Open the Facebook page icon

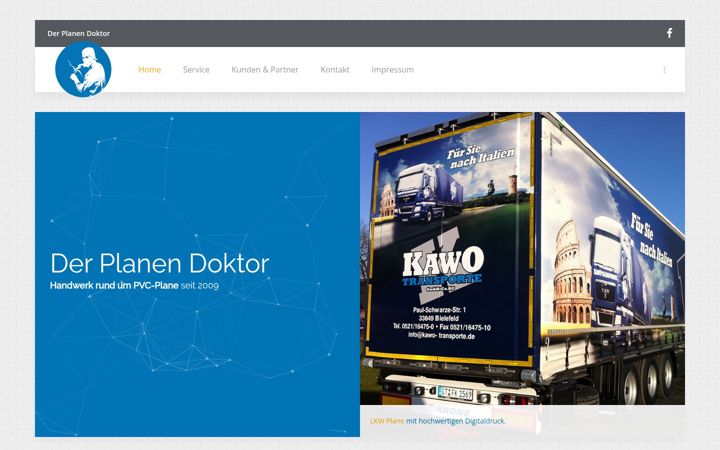pyautogui.click(x=669, y=33)
